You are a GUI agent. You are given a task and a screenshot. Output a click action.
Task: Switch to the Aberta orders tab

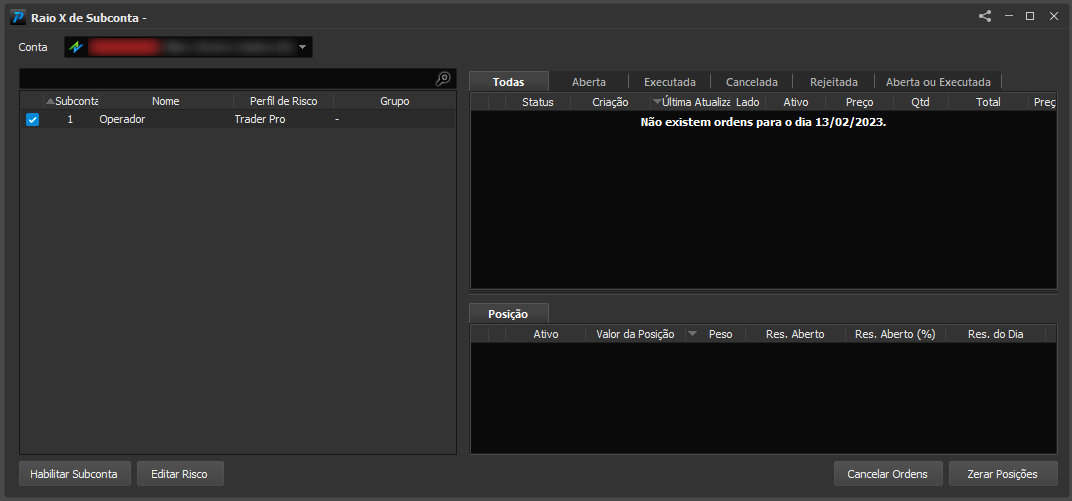click(589, 82)
